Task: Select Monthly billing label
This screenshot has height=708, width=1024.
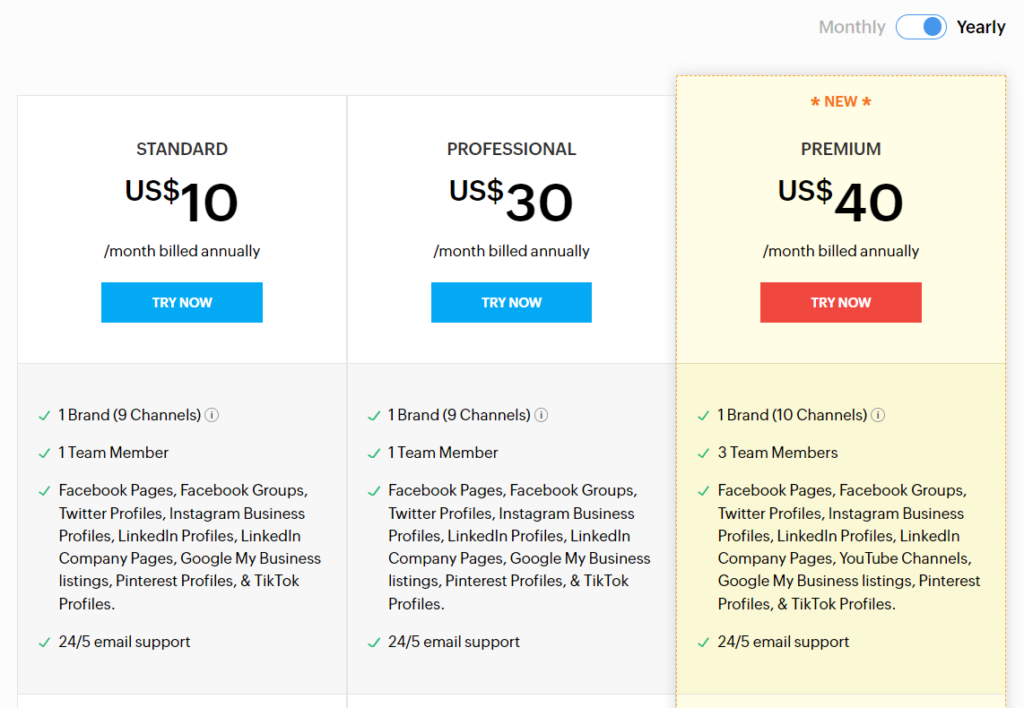Action: click(852, 27)
